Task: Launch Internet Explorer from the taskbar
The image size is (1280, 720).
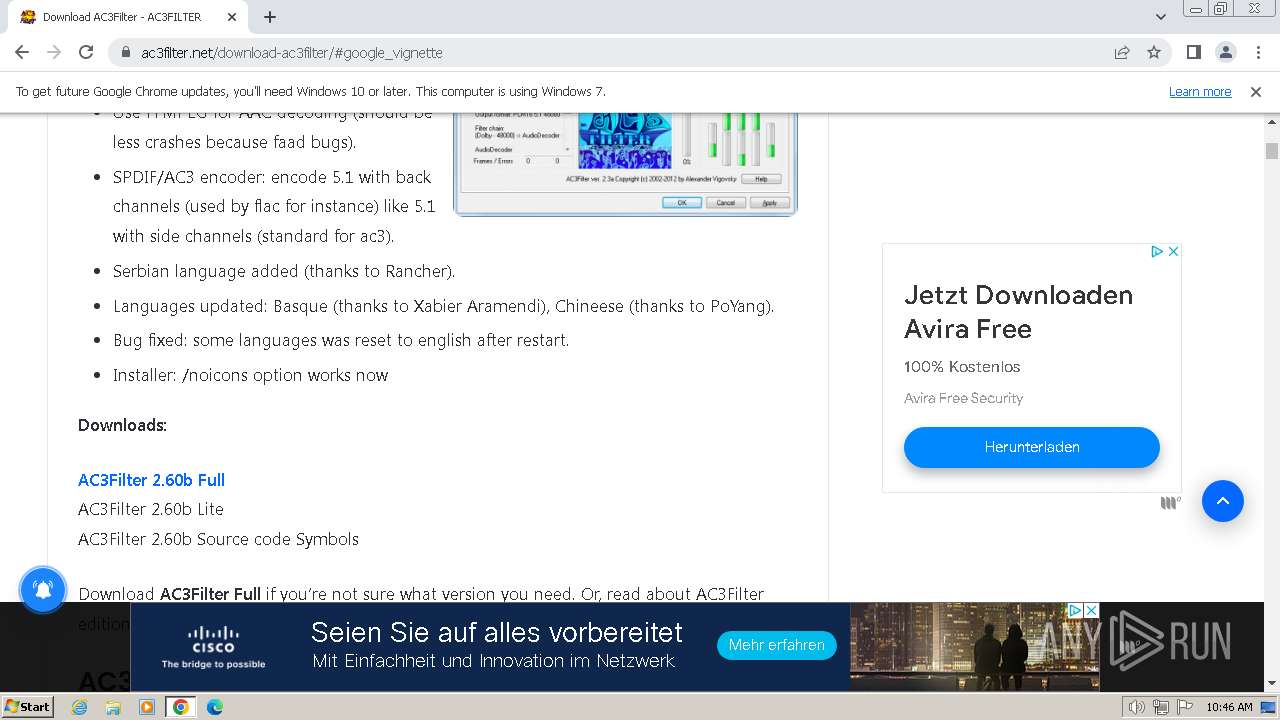Action: point(80,707)
